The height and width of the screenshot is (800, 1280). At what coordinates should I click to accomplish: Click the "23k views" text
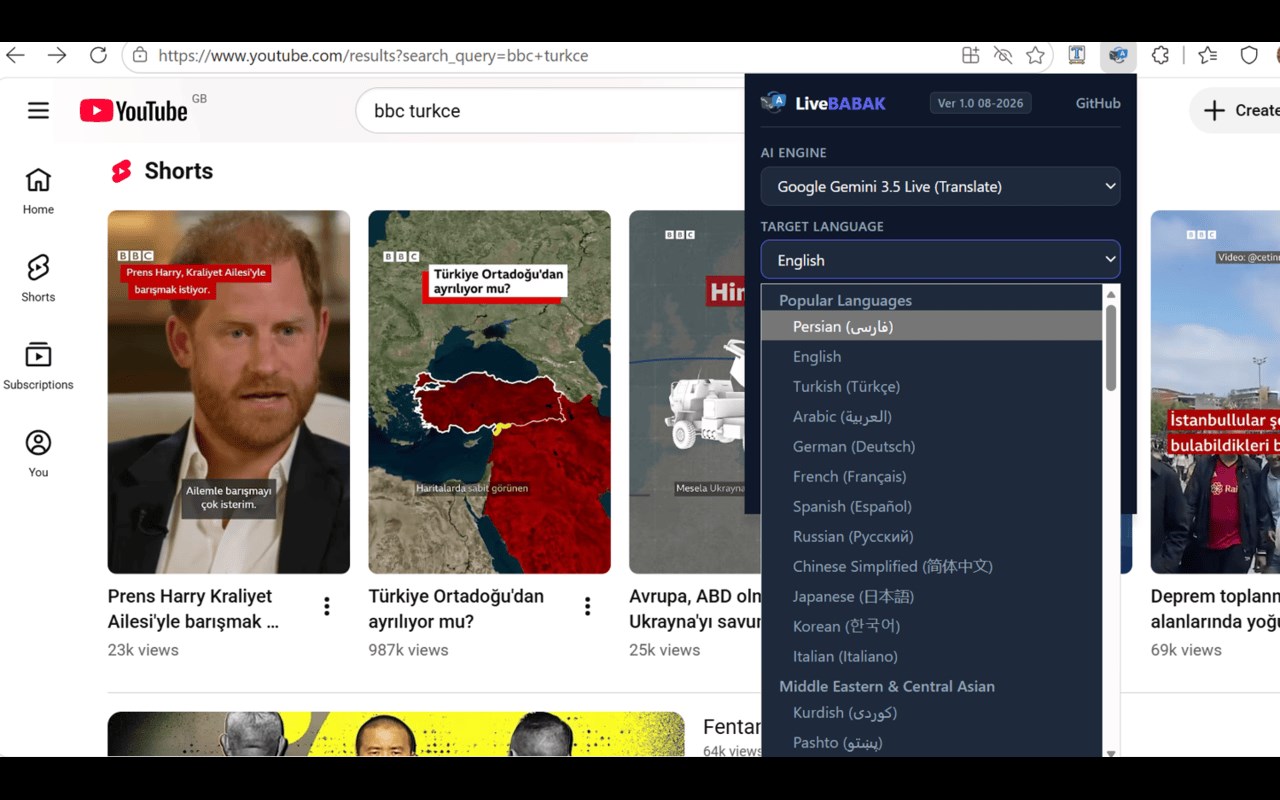point(143,650)
